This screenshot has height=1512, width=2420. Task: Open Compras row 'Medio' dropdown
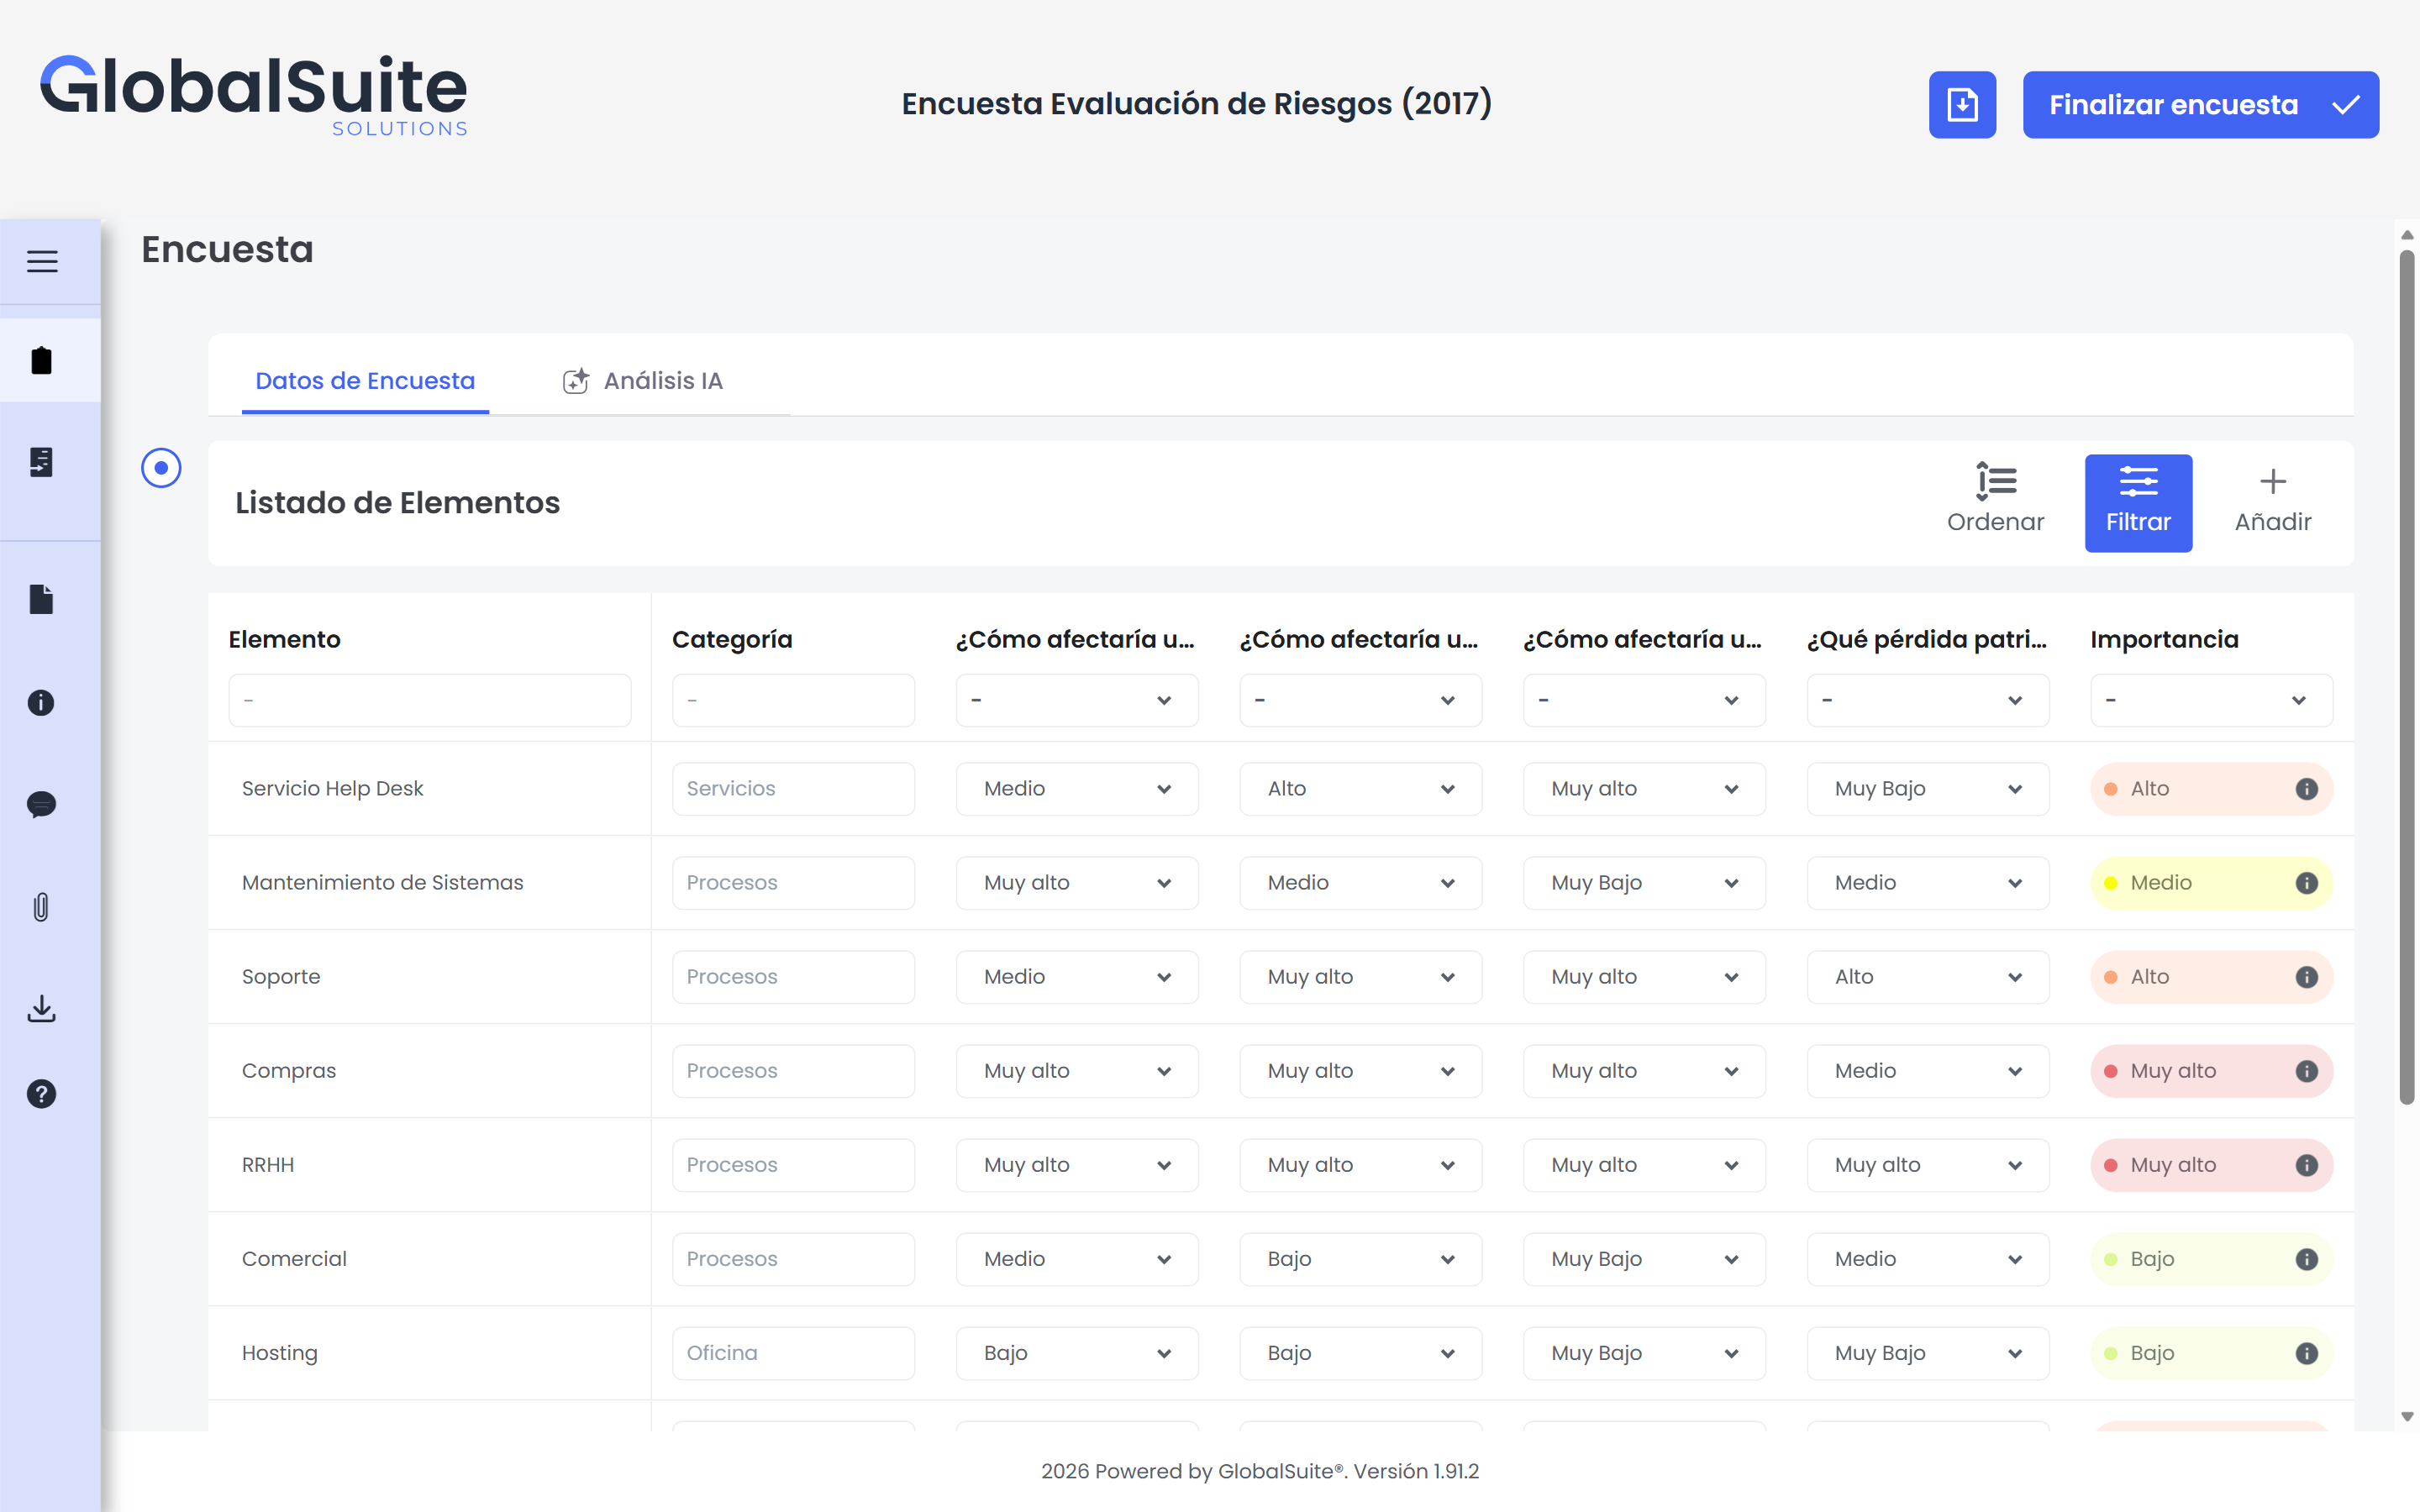coord(1927,1071)
